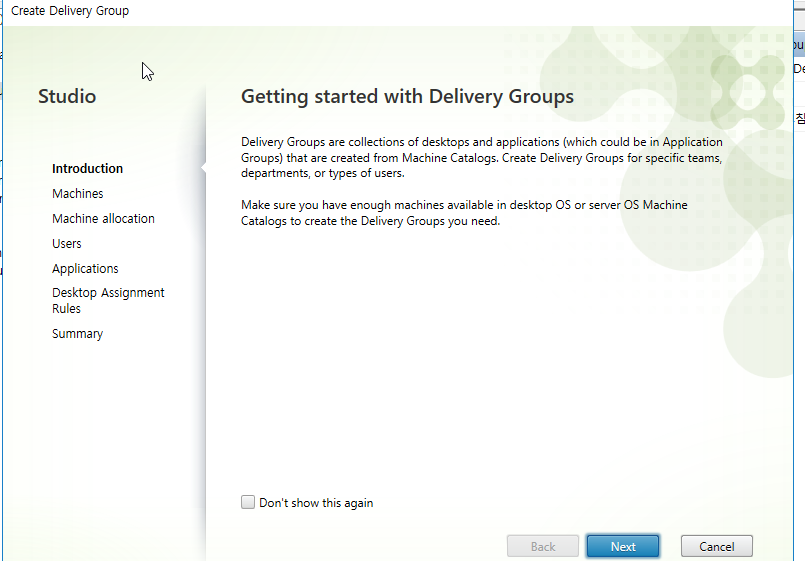The image size is (805, 561).
Task: Click the "Create Delivery Group" window title
Action: click(70, 11)
